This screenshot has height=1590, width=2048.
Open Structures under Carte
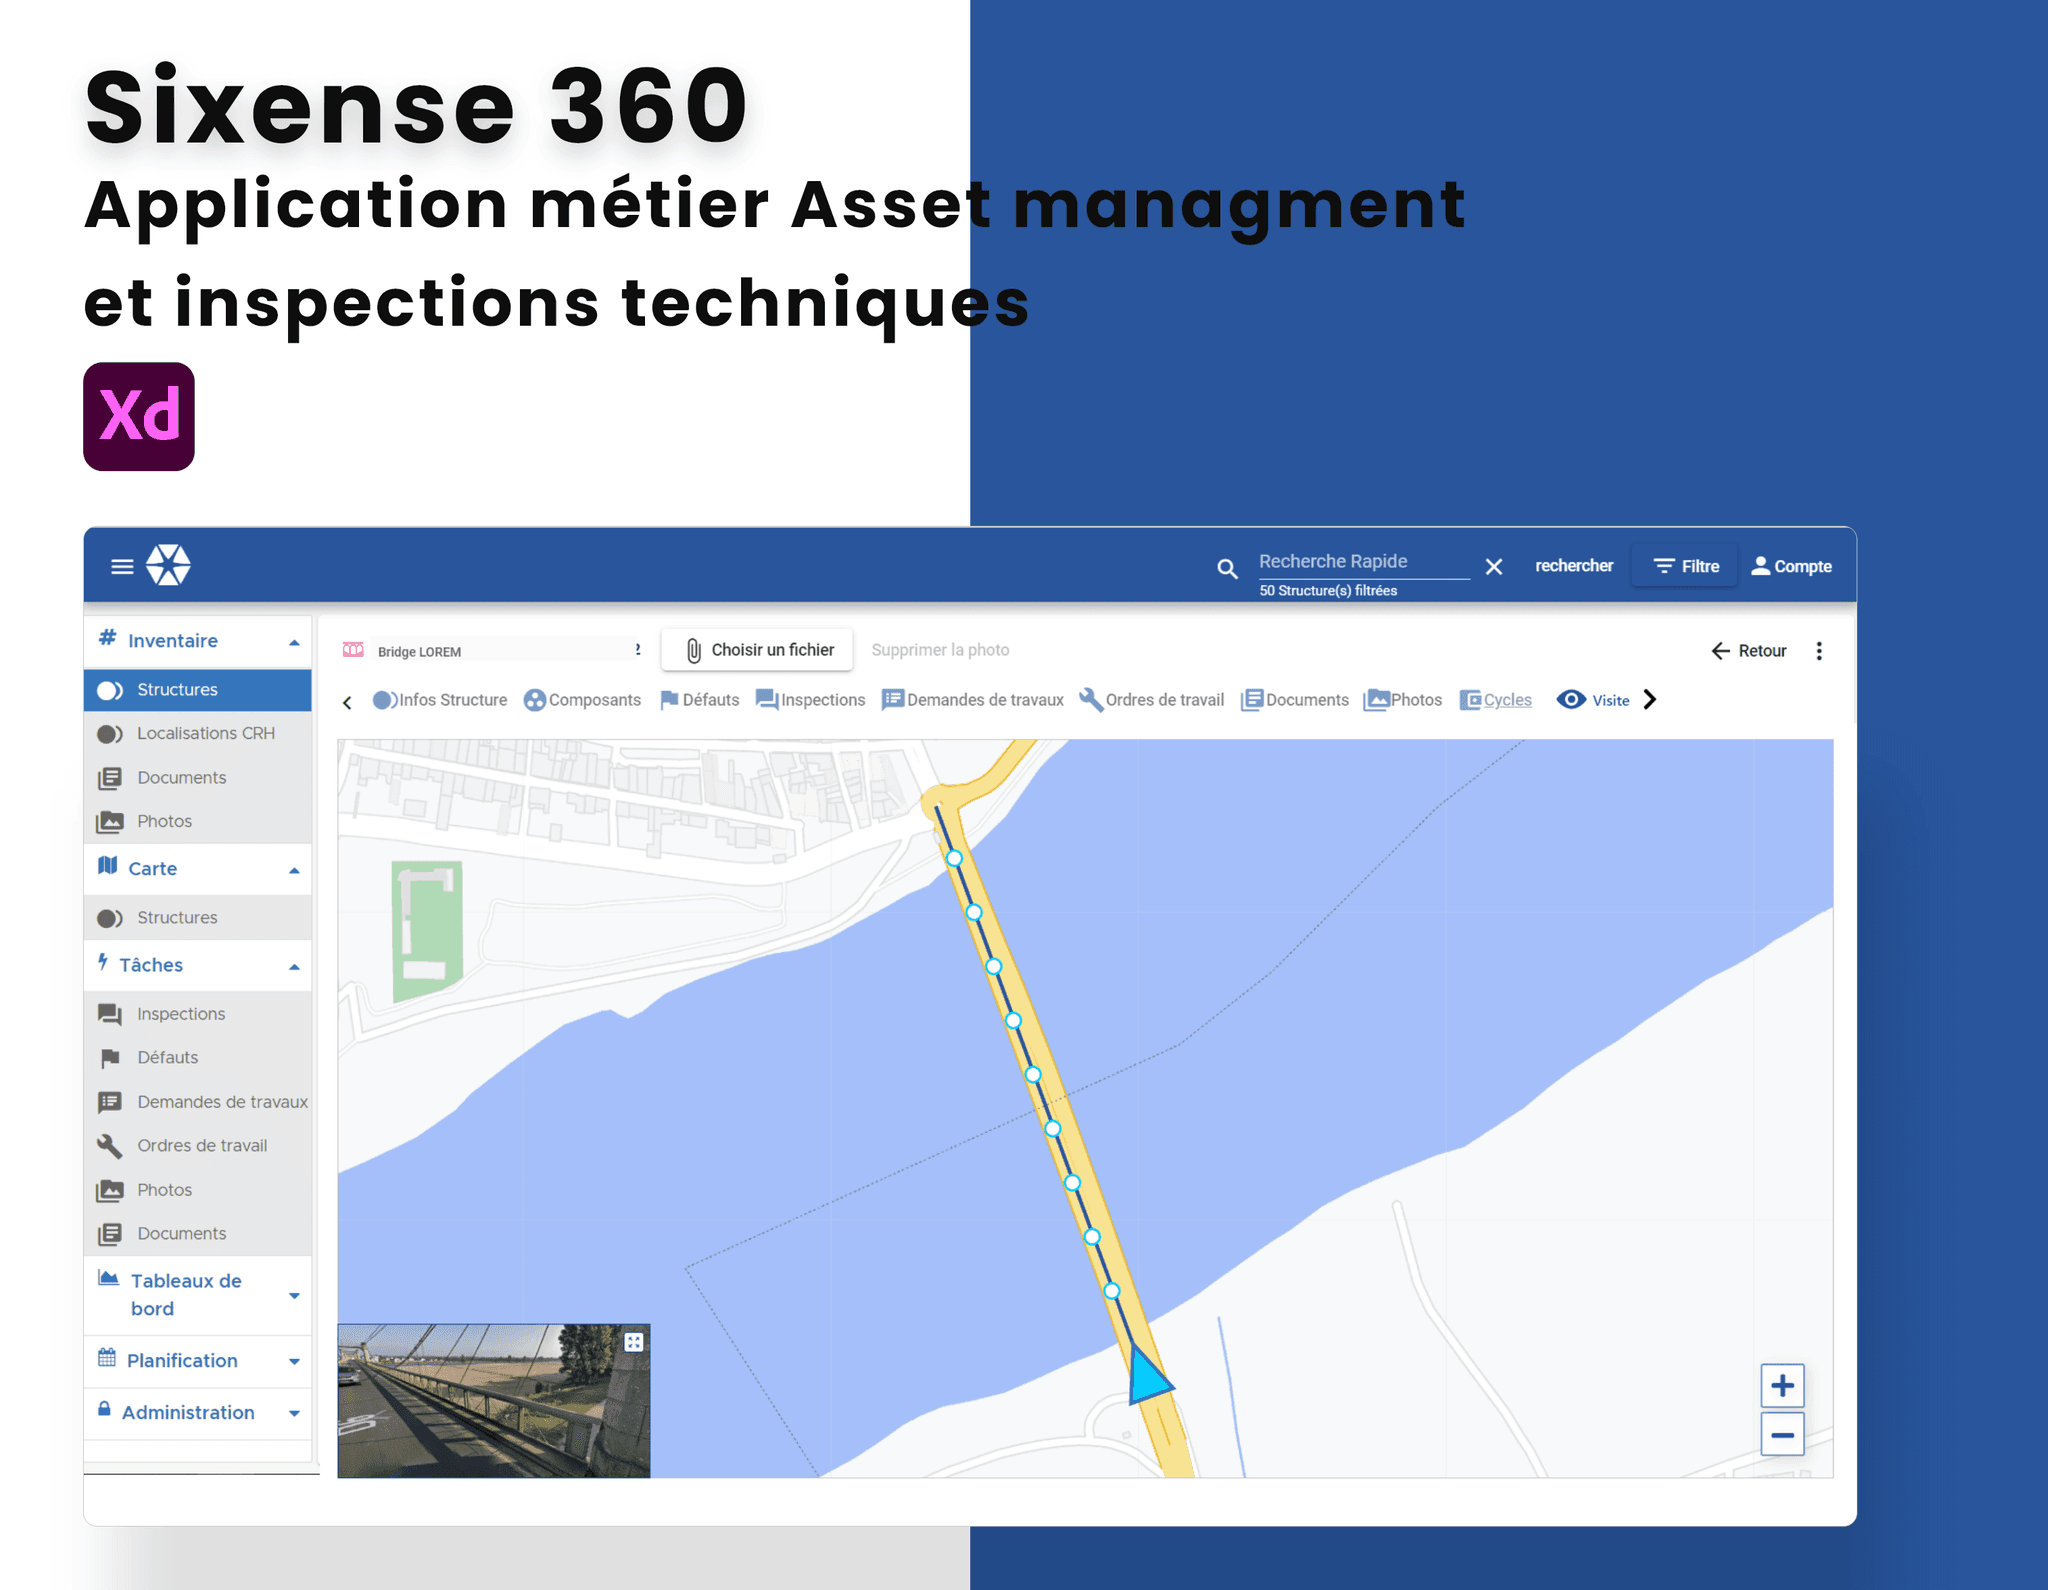[x=198, y=918]
